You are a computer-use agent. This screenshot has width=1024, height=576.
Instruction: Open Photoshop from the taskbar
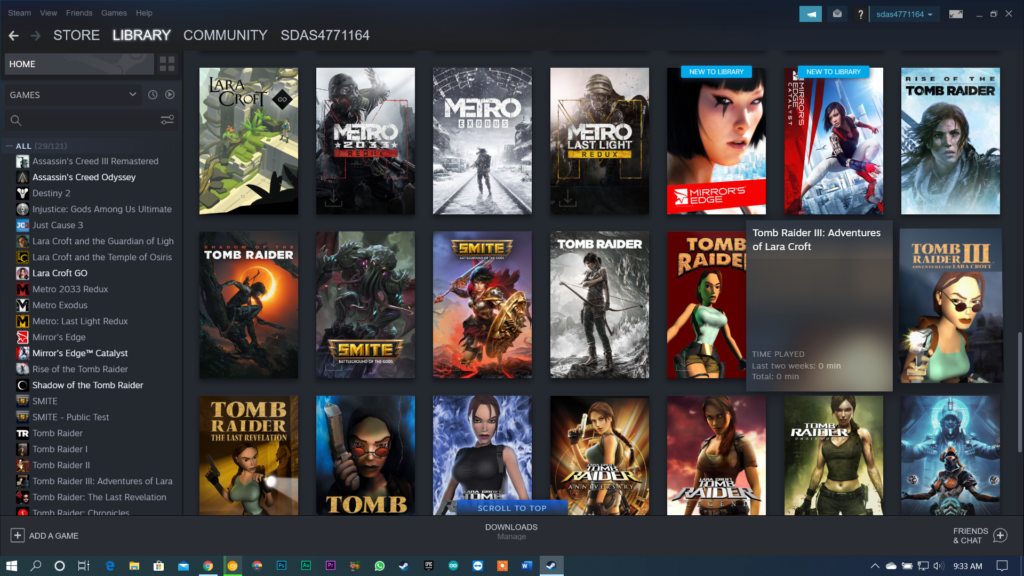(x=281, y=566)
